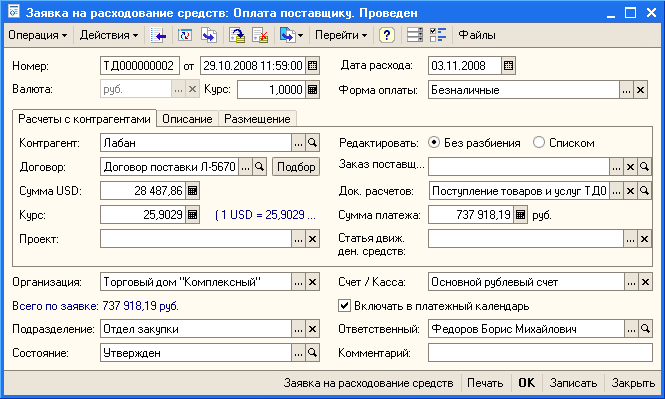Open the Перейти dropdown menu
This screenshot has width=665, height=399.
click(x=341, y=35)
